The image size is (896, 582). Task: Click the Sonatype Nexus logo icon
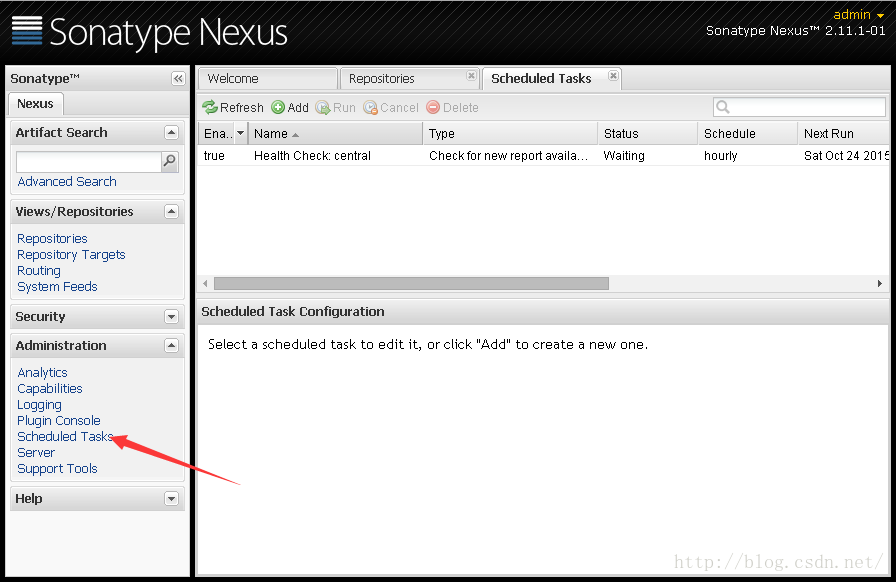coord(27,31)
